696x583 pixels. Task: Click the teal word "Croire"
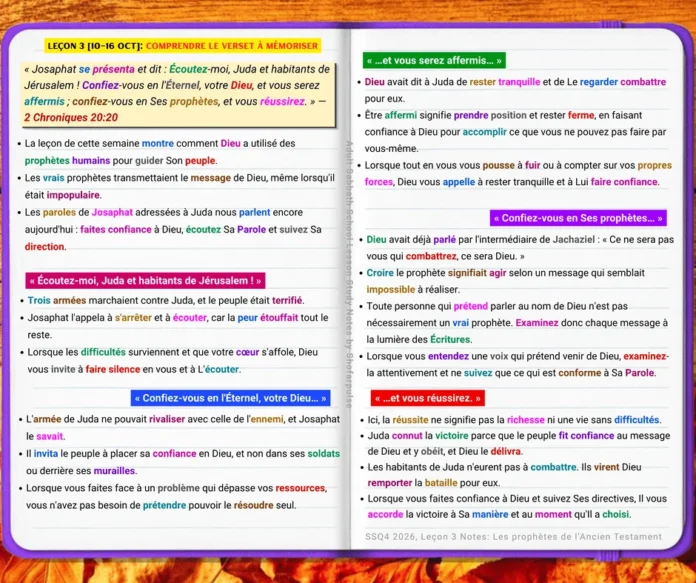(x=380, y=273)
